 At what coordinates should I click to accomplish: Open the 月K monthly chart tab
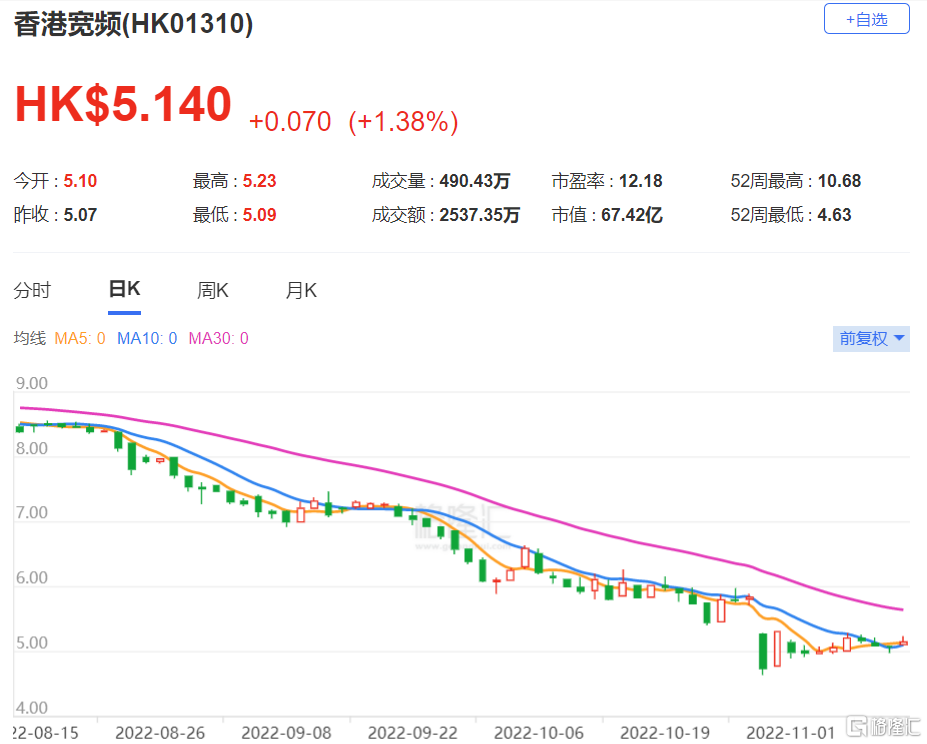[301, 290]
